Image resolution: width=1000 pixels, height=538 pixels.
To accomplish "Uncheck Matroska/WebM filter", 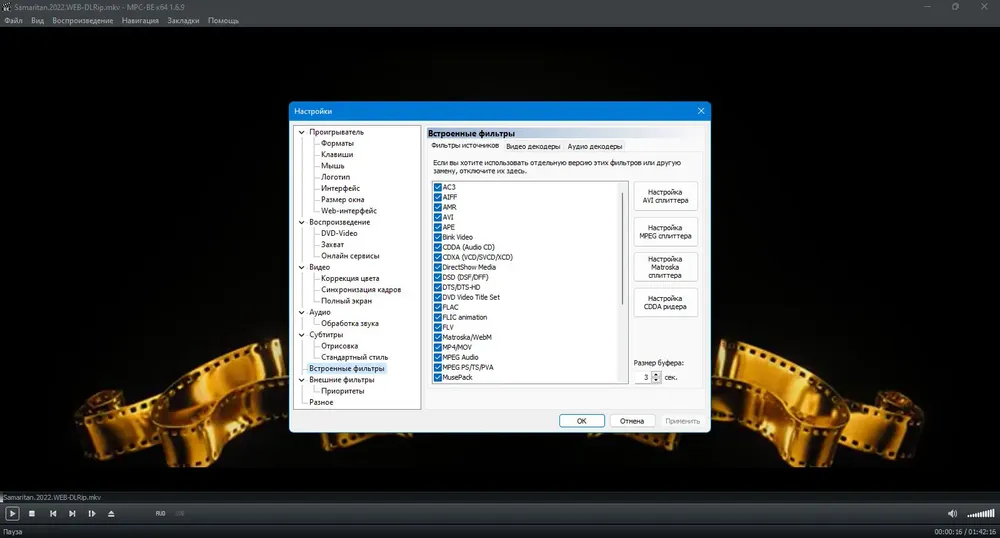I will click(x=438, y=337).
